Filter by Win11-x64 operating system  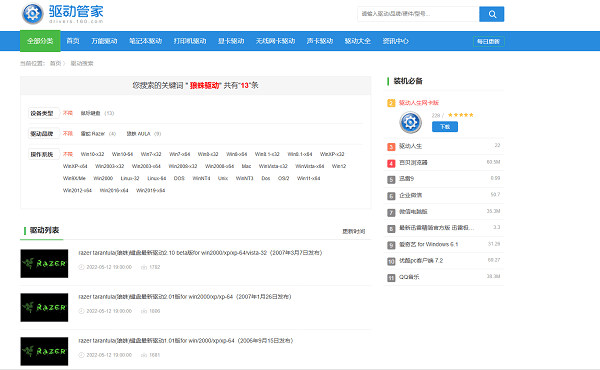[308, 178]
